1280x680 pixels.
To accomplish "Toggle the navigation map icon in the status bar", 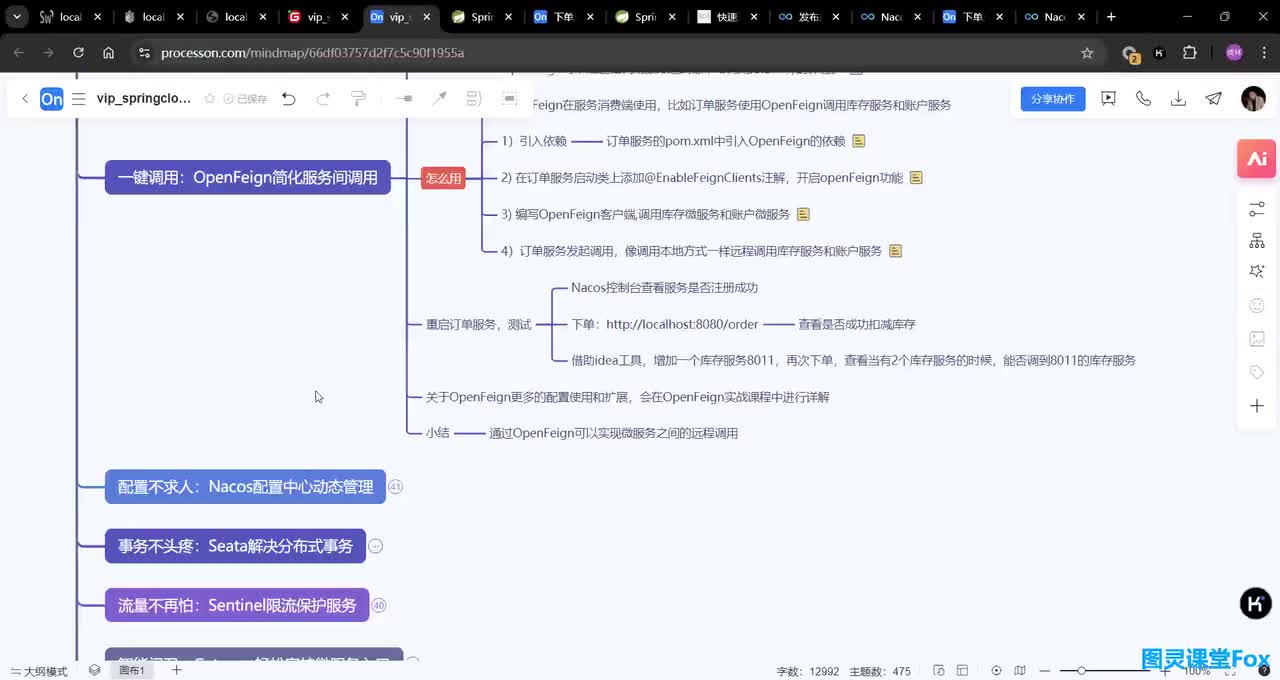I will (1020, 671).
